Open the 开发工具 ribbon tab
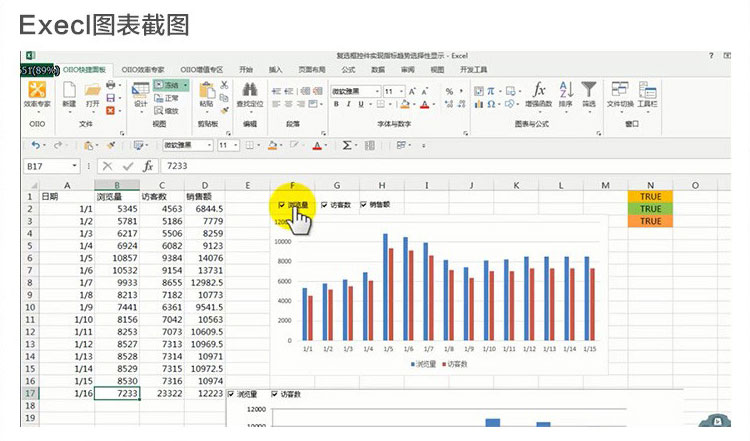This screenshot has height=441, width=750. point(474,69)
